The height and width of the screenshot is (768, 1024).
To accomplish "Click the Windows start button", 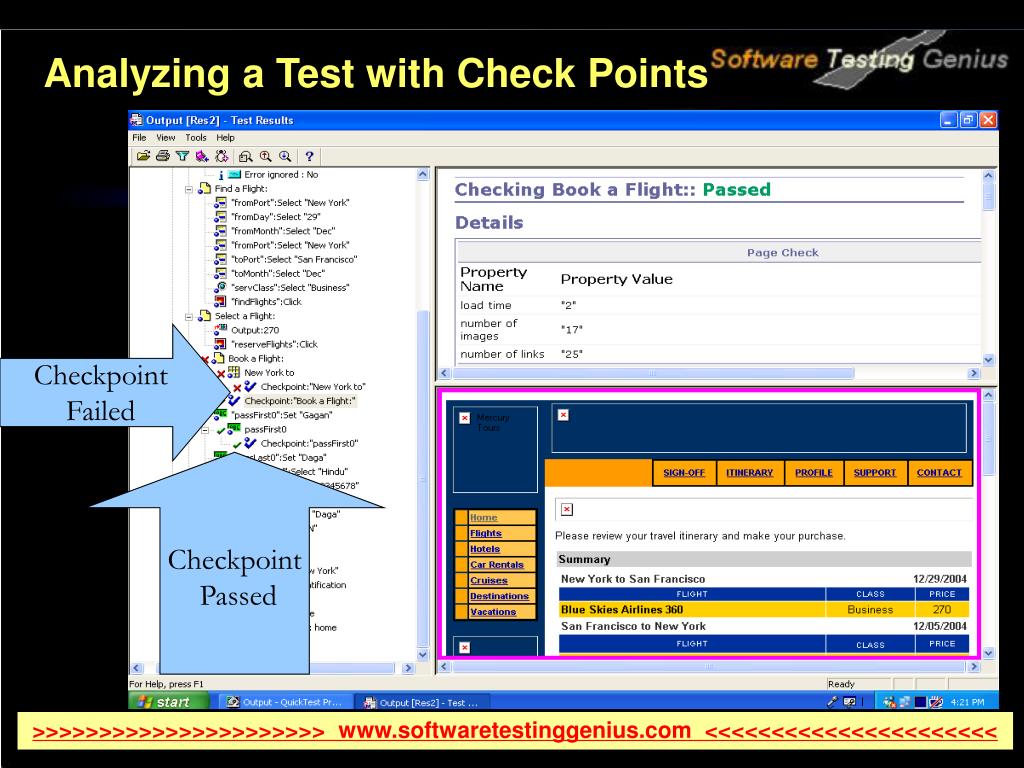I will 168,702.
